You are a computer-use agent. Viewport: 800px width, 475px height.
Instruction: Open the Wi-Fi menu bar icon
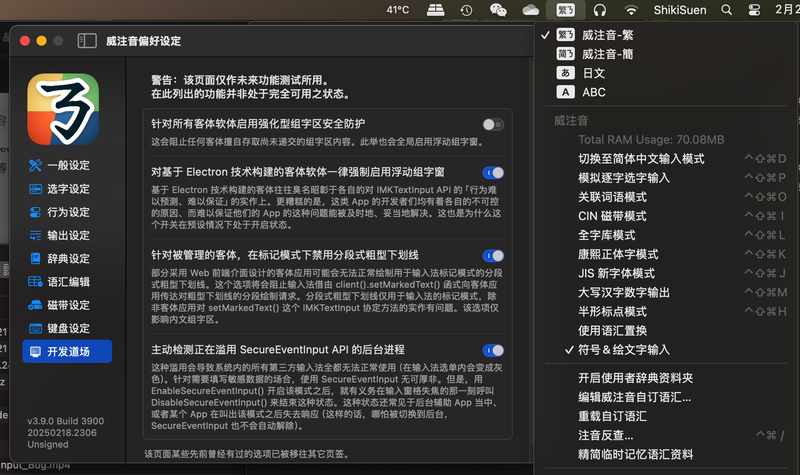631,10
